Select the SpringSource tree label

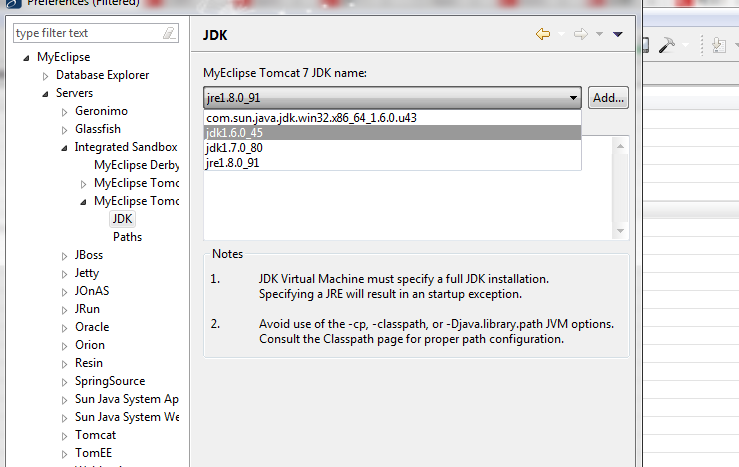coord(110,381)
